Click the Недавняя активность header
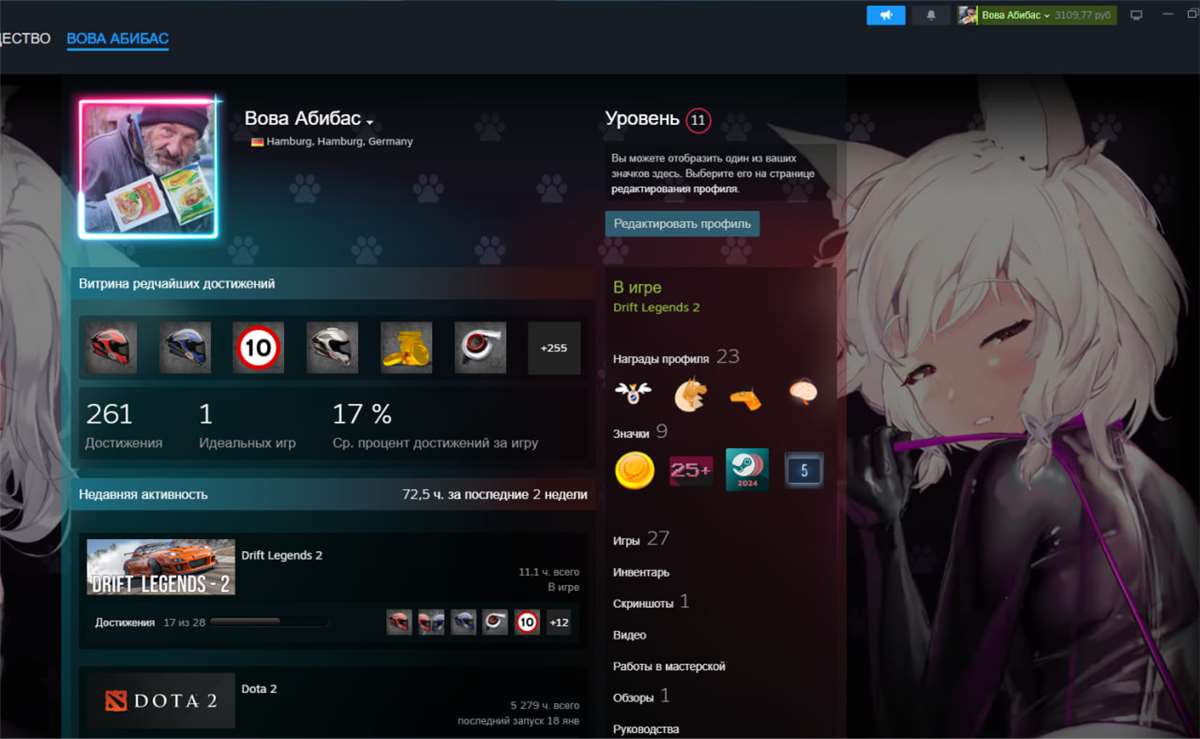The image size is (1200, 739). pos(143,494)
